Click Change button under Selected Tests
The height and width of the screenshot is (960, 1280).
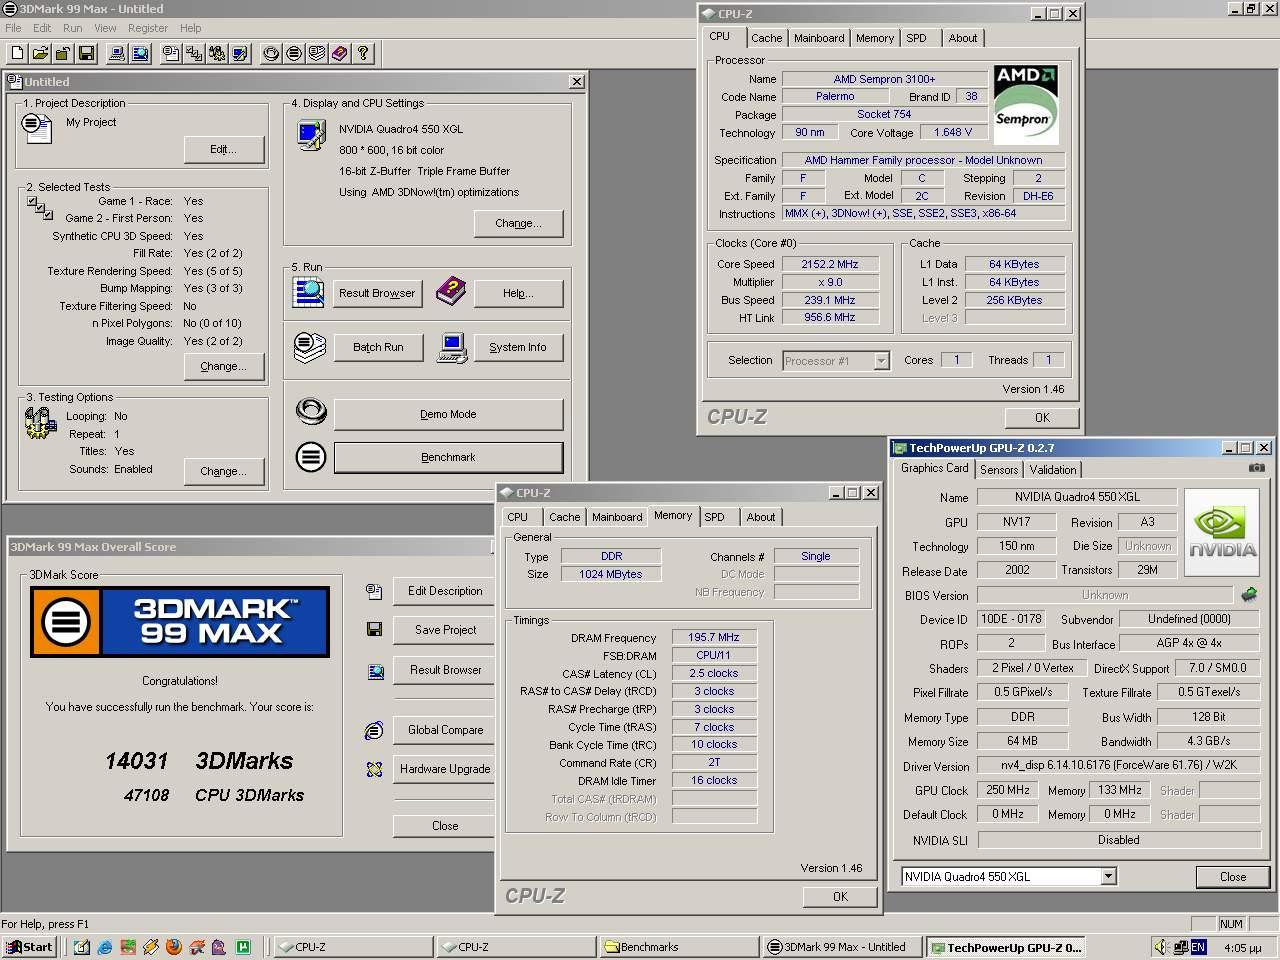click(224, 366)
